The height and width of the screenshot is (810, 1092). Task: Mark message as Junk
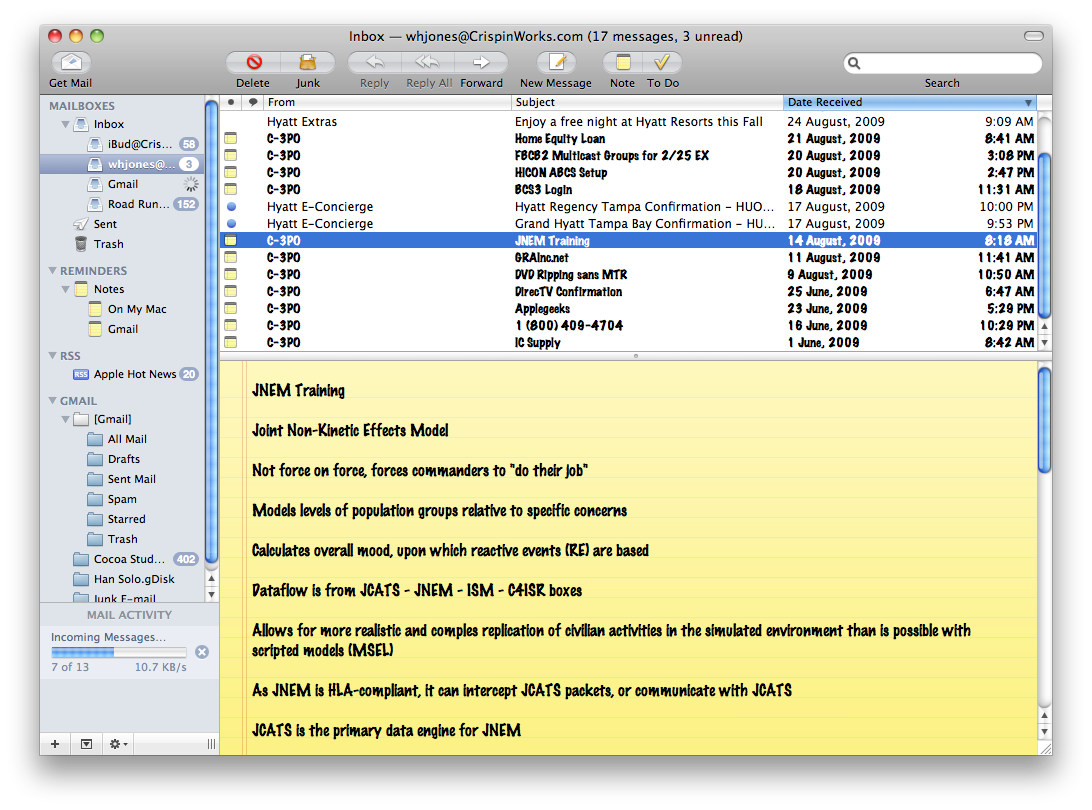308,62
